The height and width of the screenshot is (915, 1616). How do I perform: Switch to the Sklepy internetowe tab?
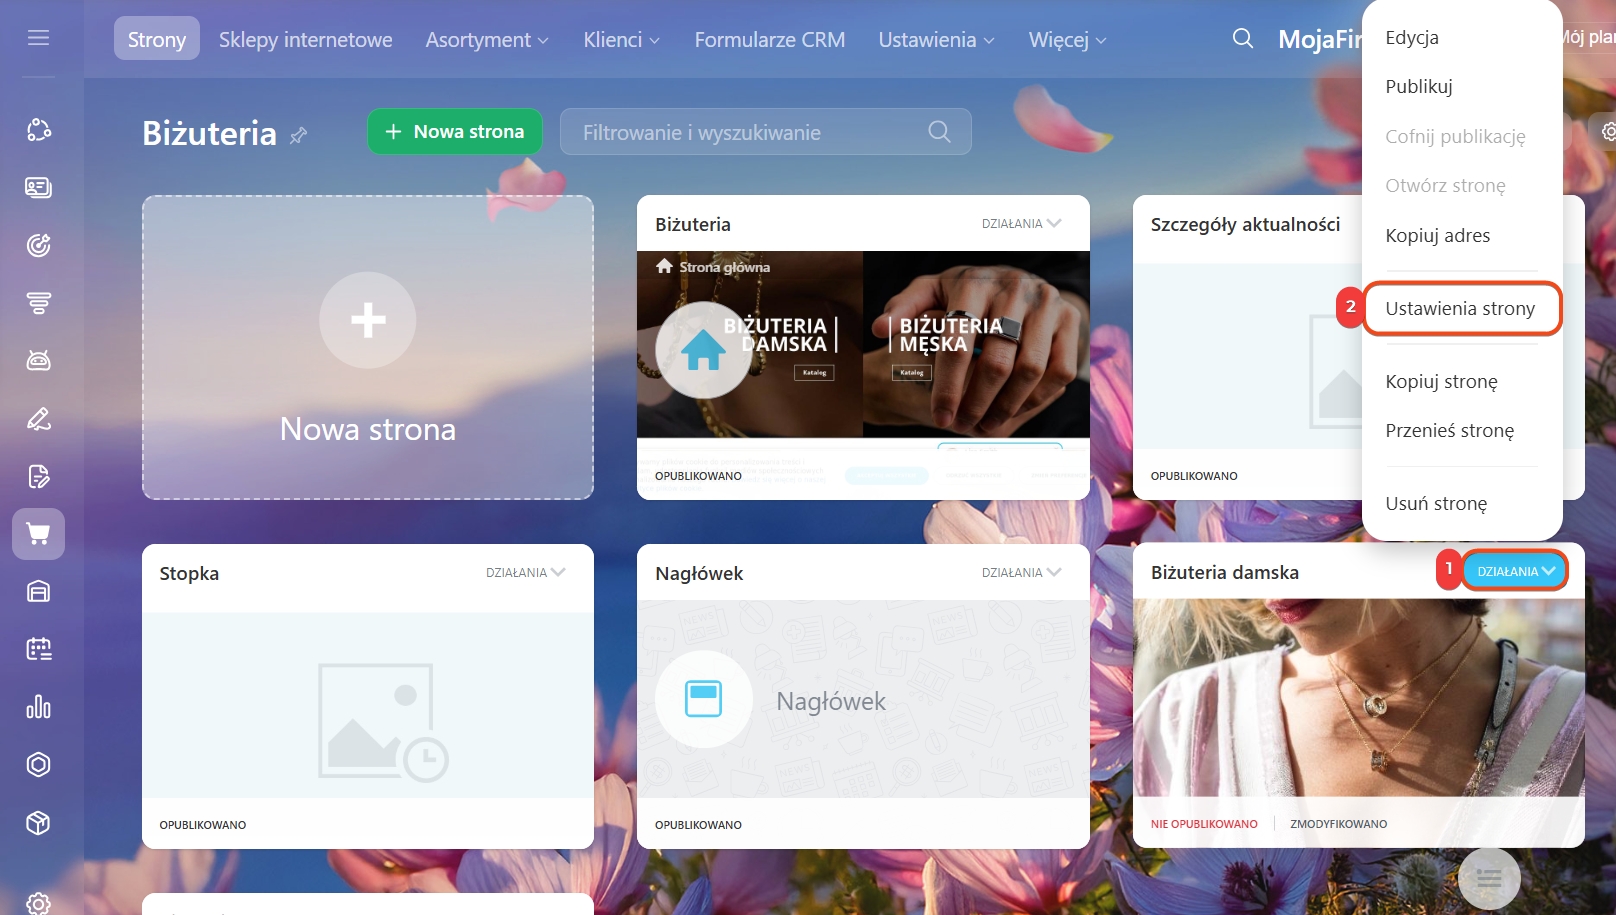click(305, 40)
